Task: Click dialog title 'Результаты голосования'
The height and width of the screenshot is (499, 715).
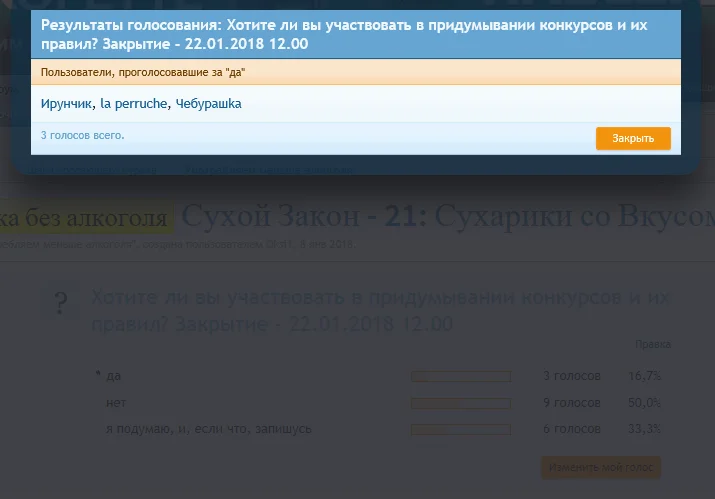Action: click(x=131, y=25)
